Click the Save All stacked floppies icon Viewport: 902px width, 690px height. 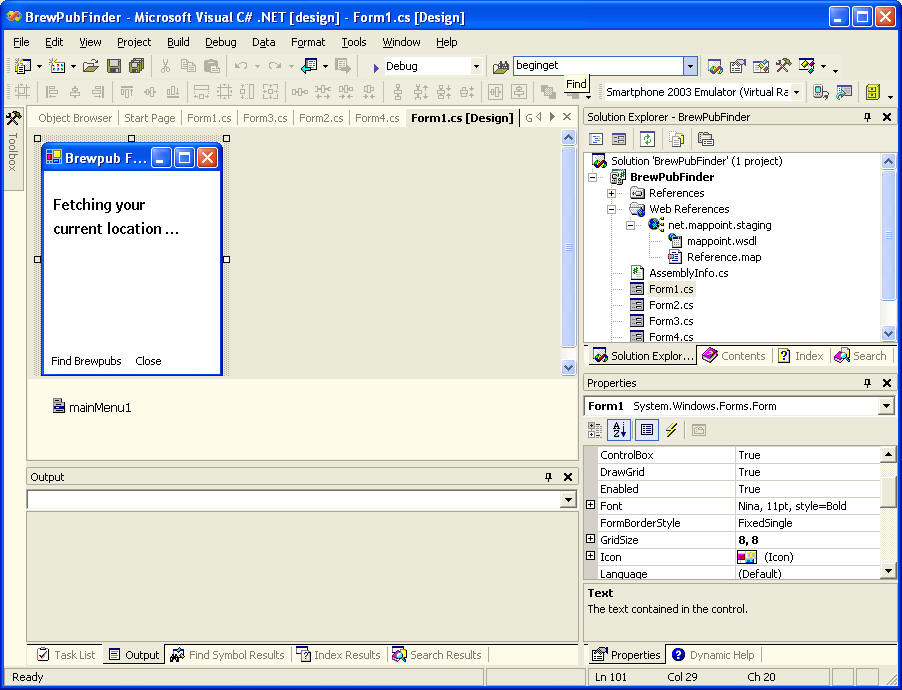pyautogui.click(x=136, y=66)
